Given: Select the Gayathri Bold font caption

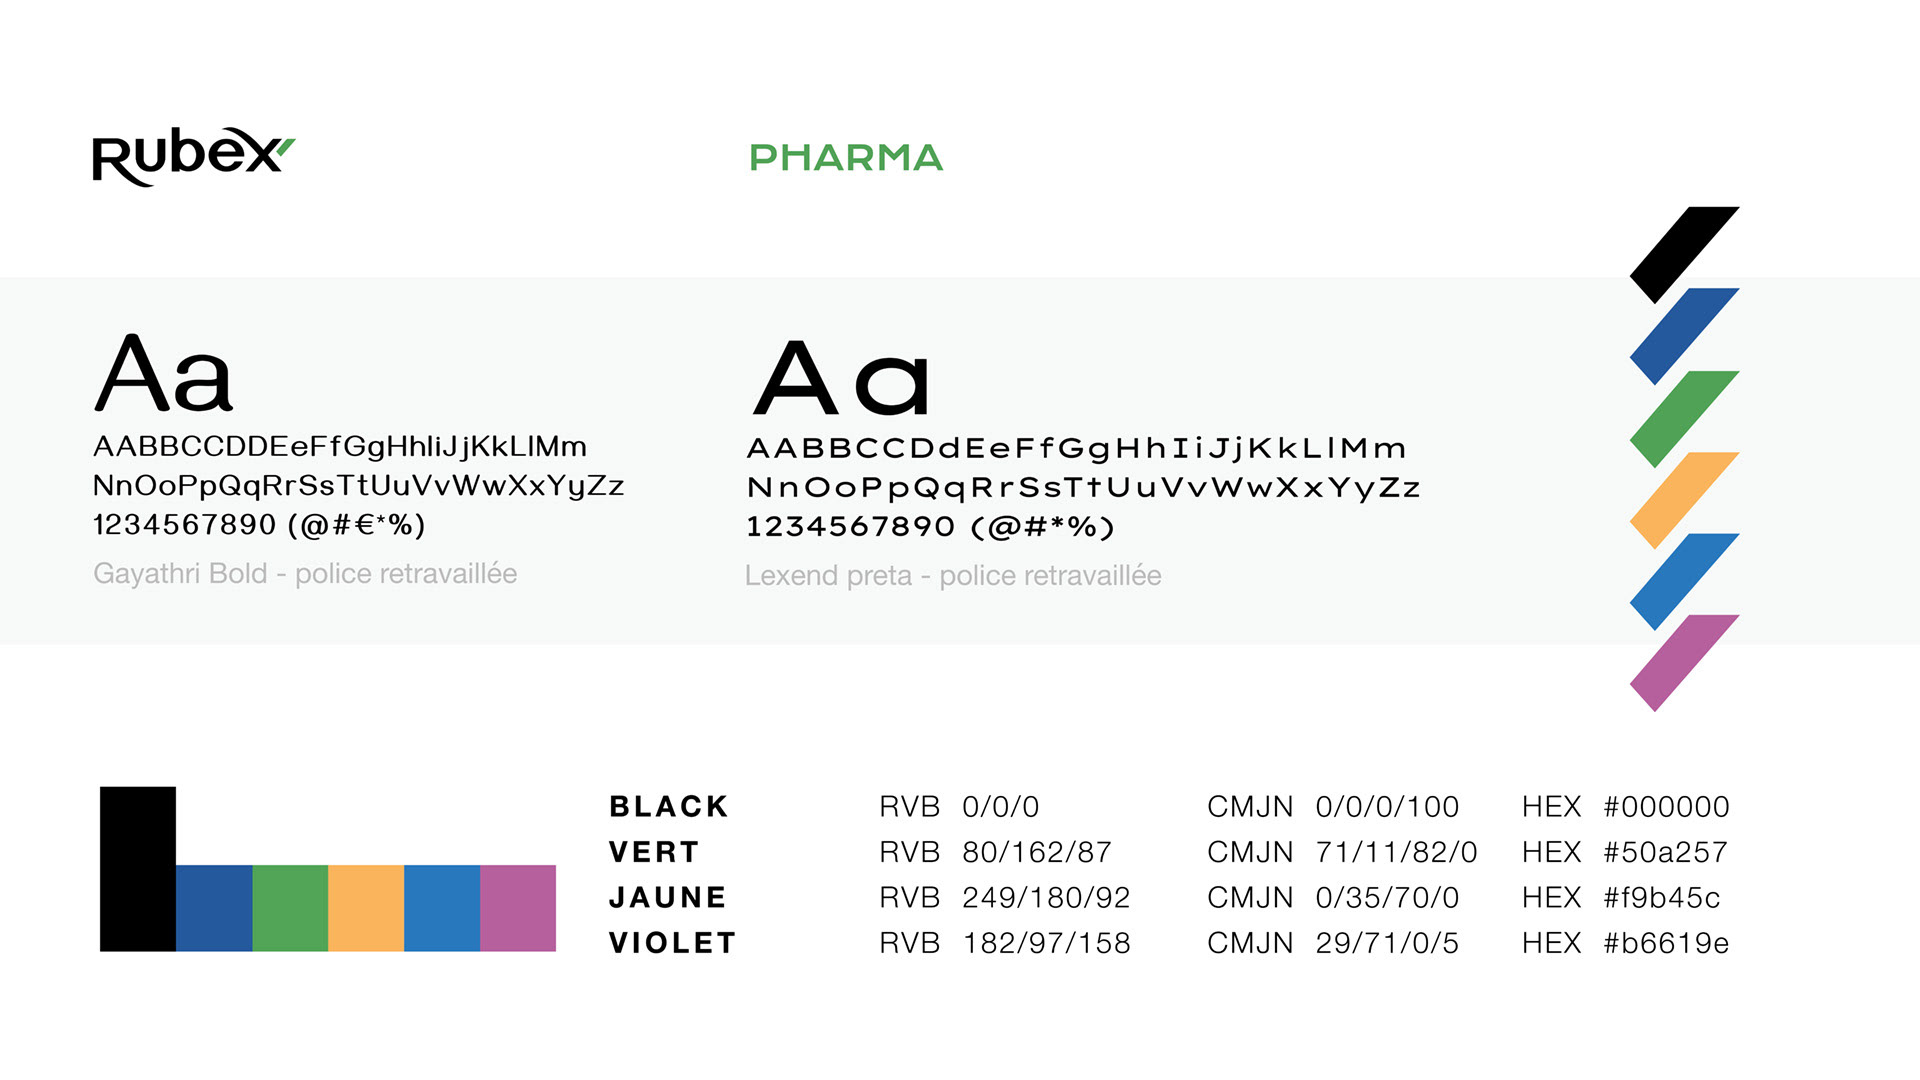Looking at the screenshot, I should 305,574.
